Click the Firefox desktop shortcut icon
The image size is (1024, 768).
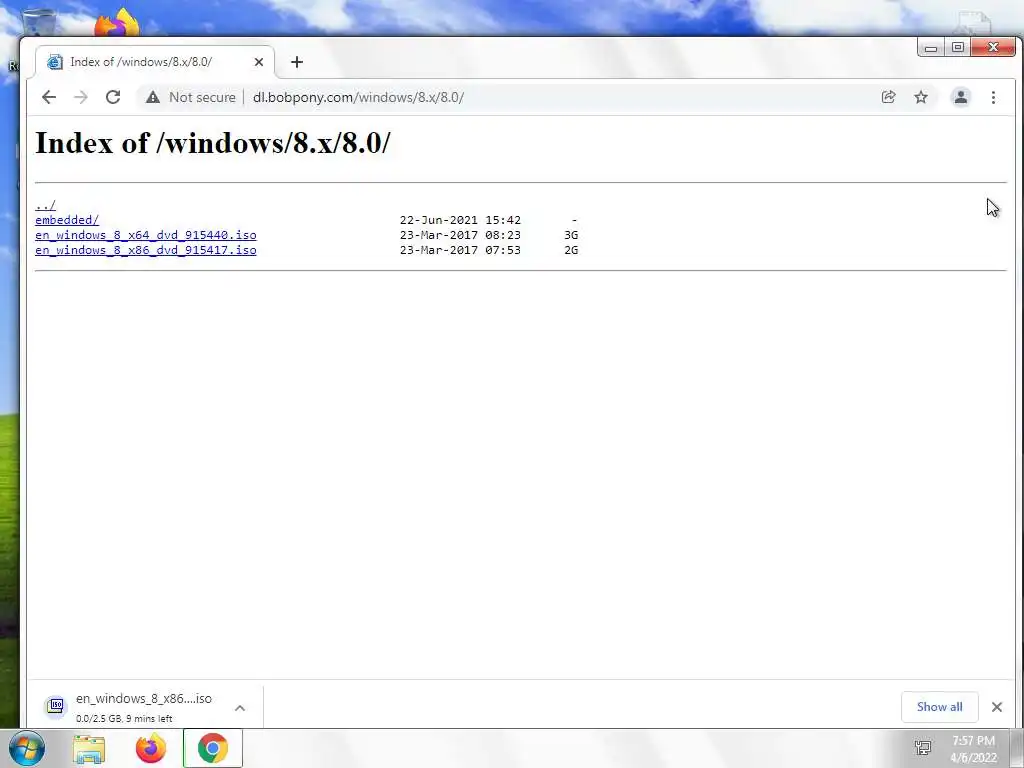pos(116,22)
